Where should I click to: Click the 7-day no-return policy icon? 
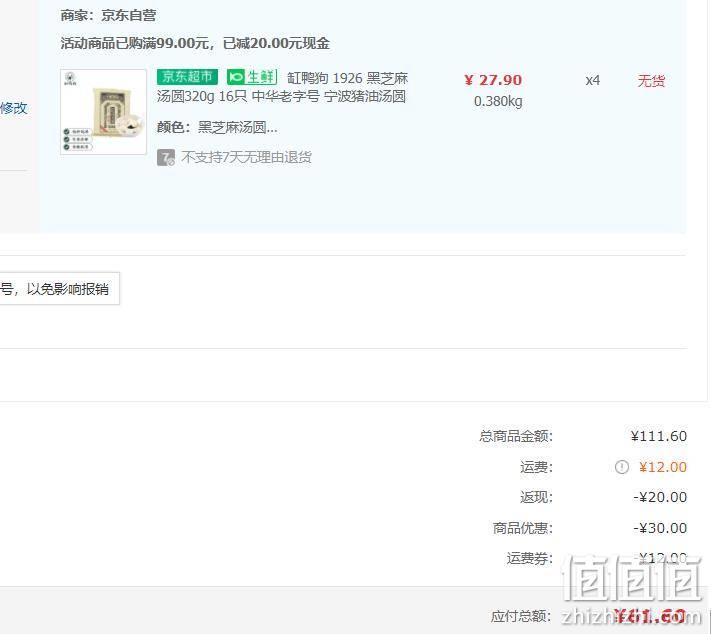(x=166, y=157)
